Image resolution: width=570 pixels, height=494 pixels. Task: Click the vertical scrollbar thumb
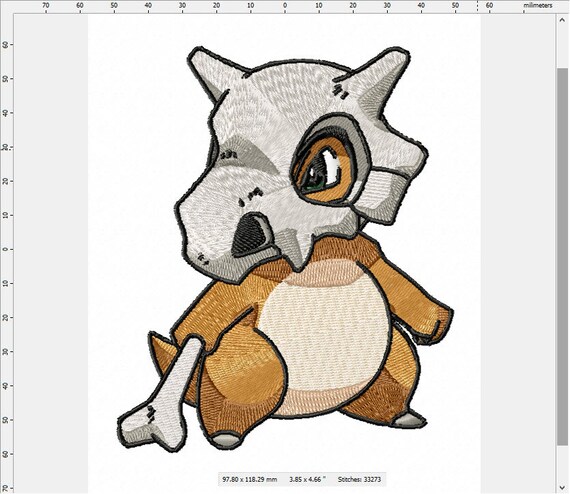(x=562, y=256)
